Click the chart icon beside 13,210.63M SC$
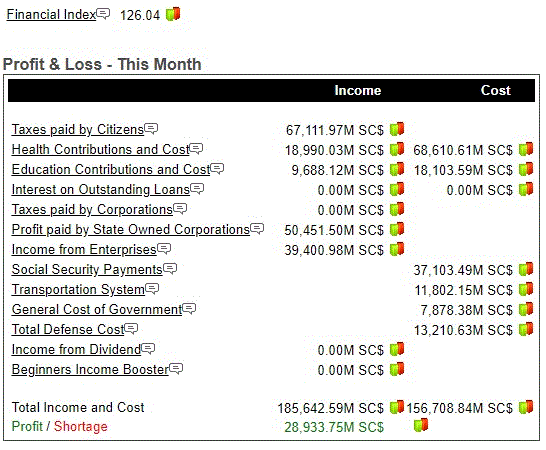 (526, 329)
